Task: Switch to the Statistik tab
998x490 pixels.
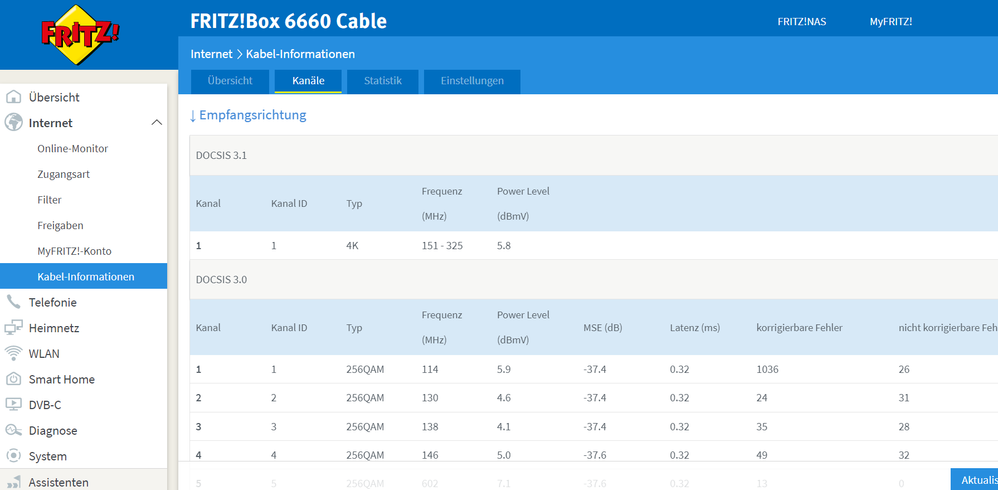Action: click(x=383, y=81)
